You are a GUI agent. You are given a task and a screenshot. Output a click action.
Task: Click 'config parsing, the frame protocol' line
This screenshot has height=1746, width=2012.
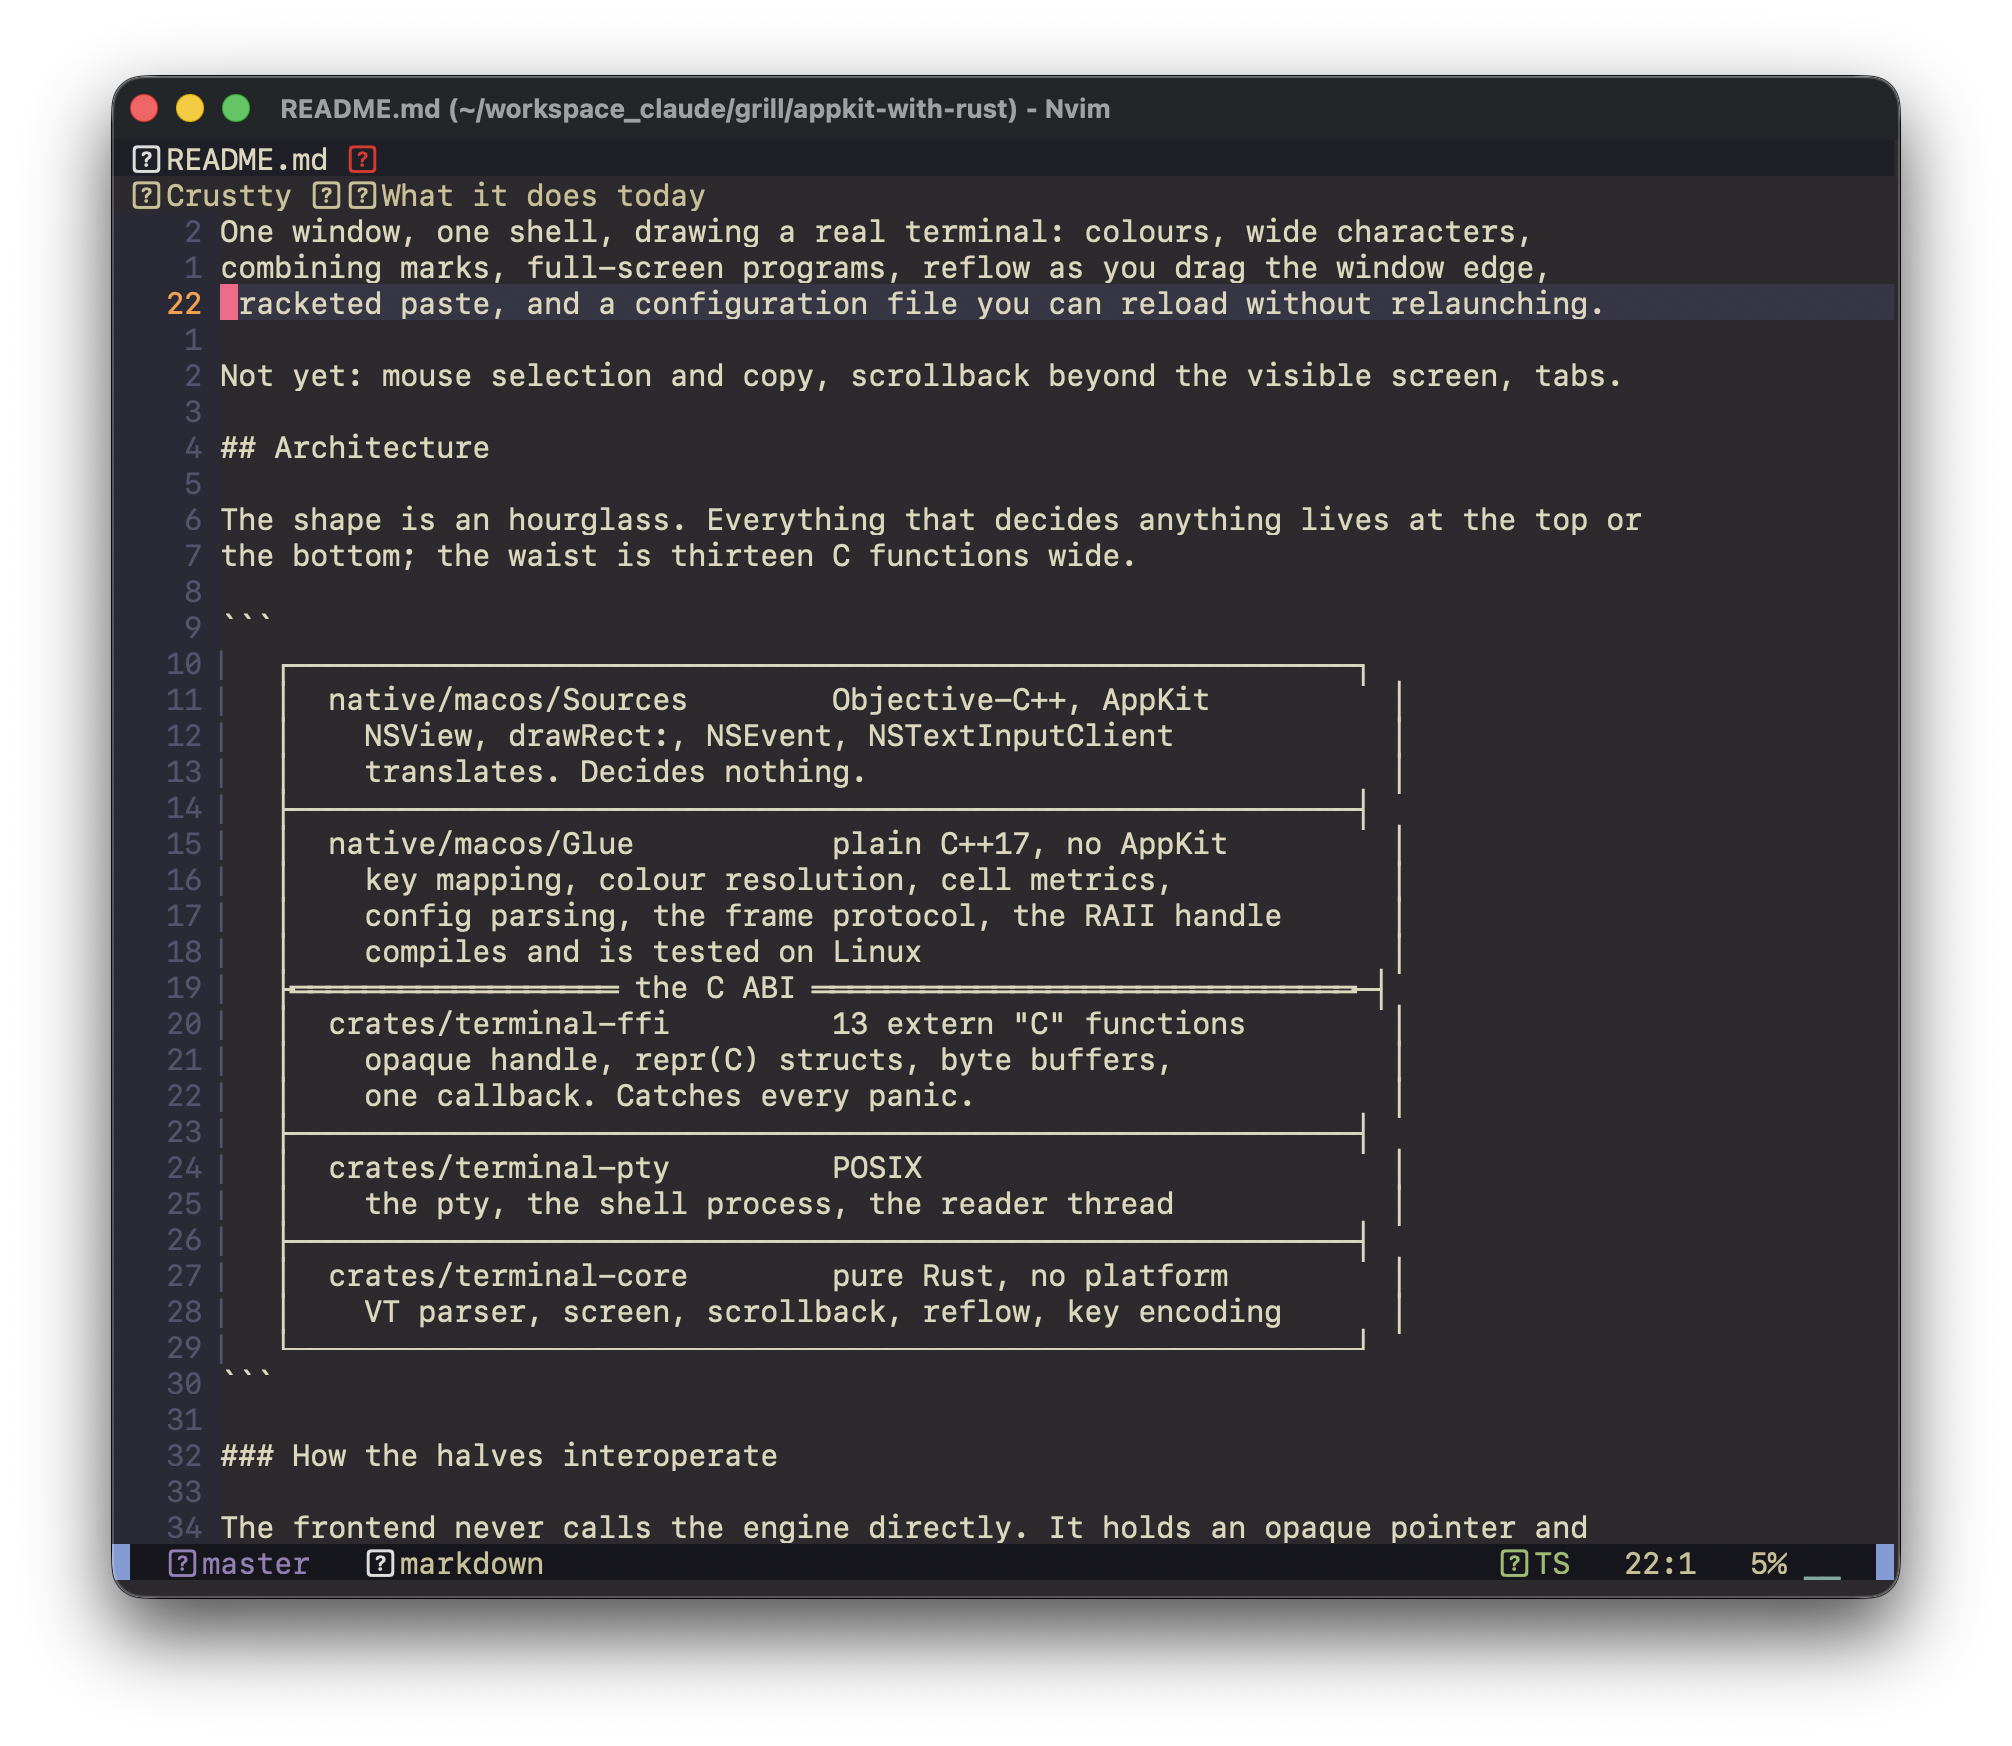coord(822,915)
